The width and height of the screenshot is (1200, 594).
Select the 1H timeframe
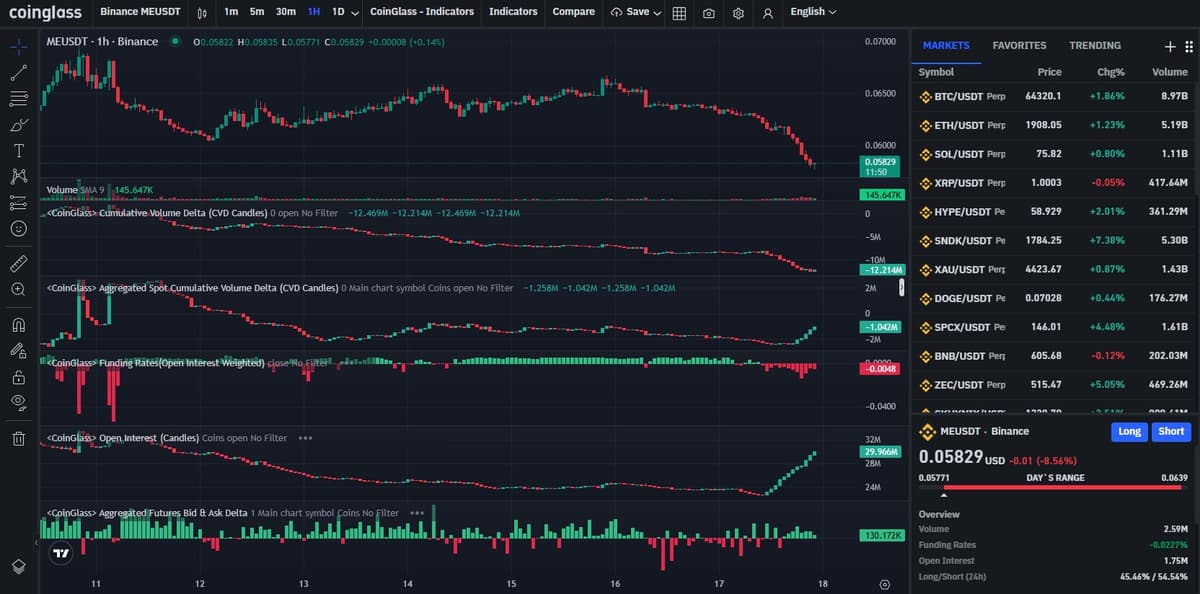314,12
